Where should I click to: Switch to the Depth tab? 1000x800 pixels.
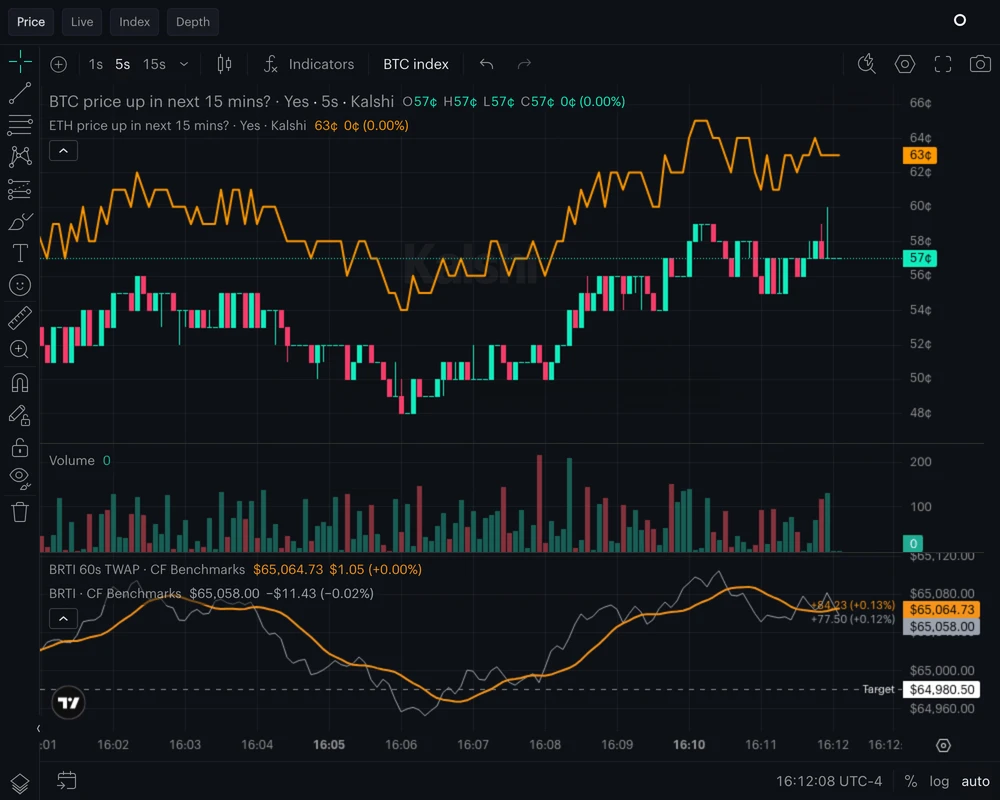coord(193,22)
